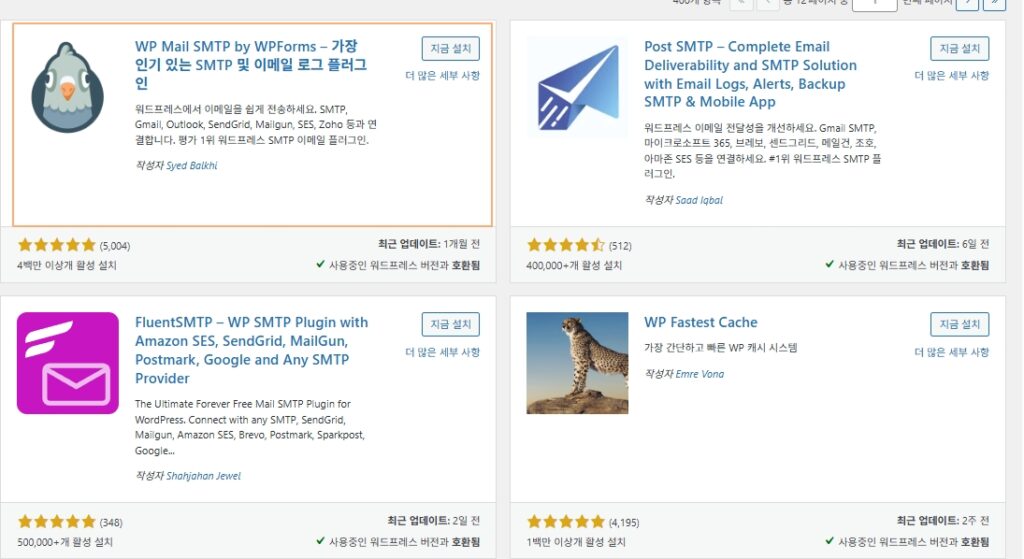Click compatibility checkmark on Post SMTP card
Image resolution: width=1024 pixels, height=559 pixels.
pos(829,264)
